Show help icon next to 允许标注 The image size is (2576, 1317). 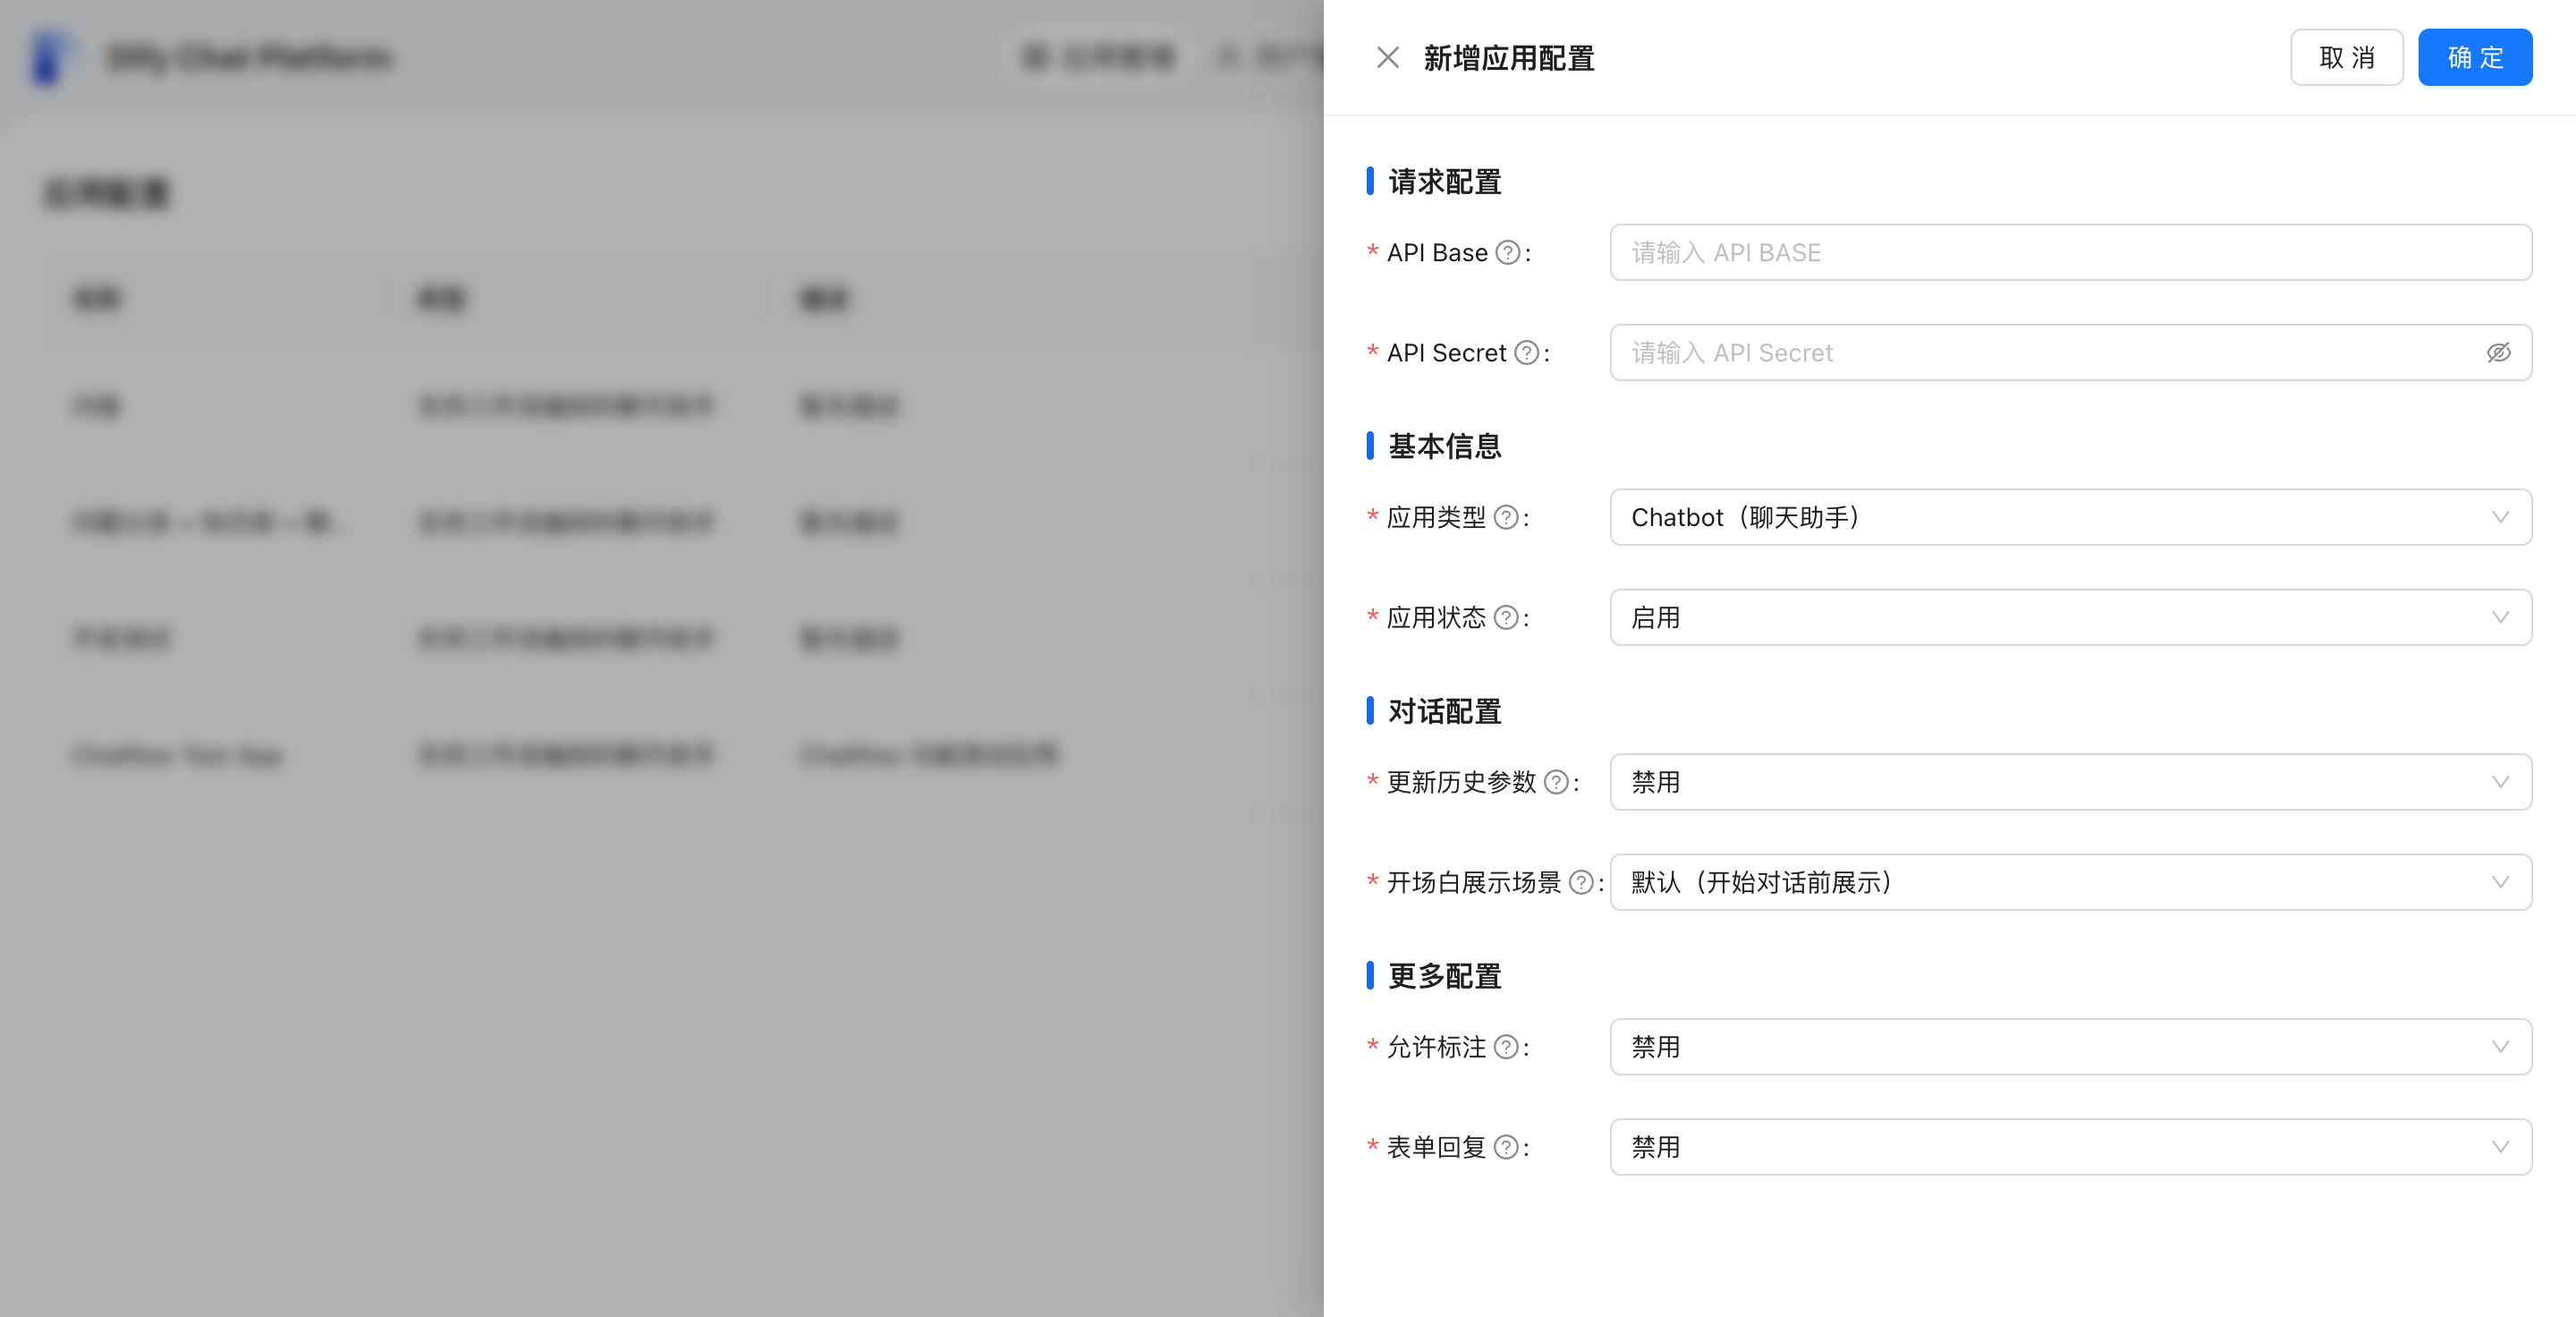(1505, 1047)
